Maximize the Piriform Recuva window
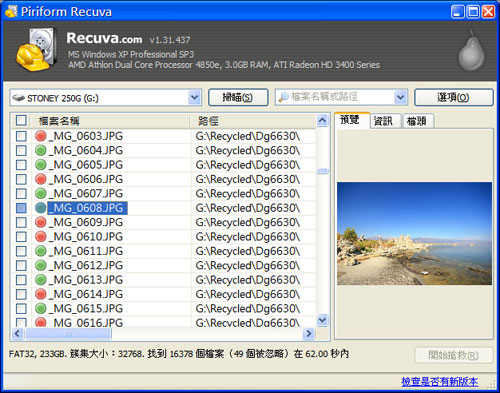500x393 pixels. click(x=473, y=12)
